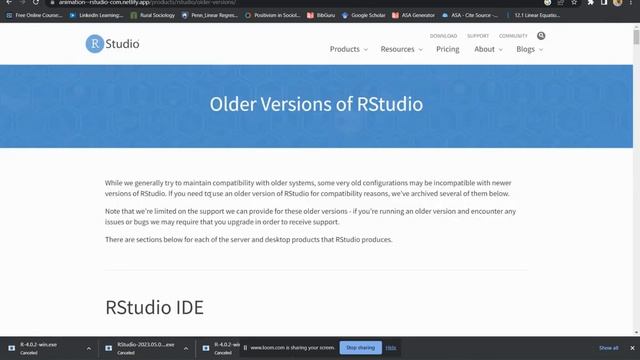The width and height of the screenshot is (640, 360).
Task: Reload the page with the refresh icon
Action: click(x=36, y=2)
